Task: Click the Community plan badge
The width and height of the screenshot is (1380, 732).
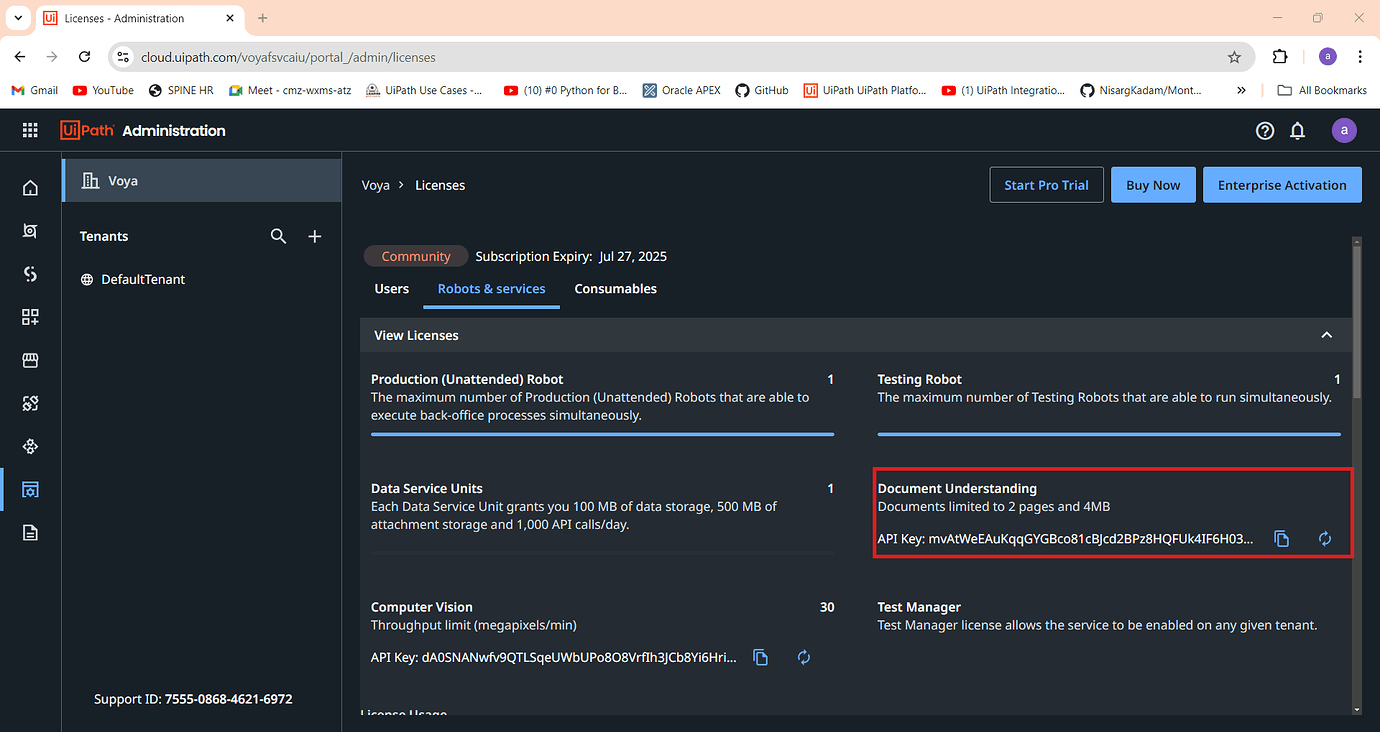Action: click(416, 256)
